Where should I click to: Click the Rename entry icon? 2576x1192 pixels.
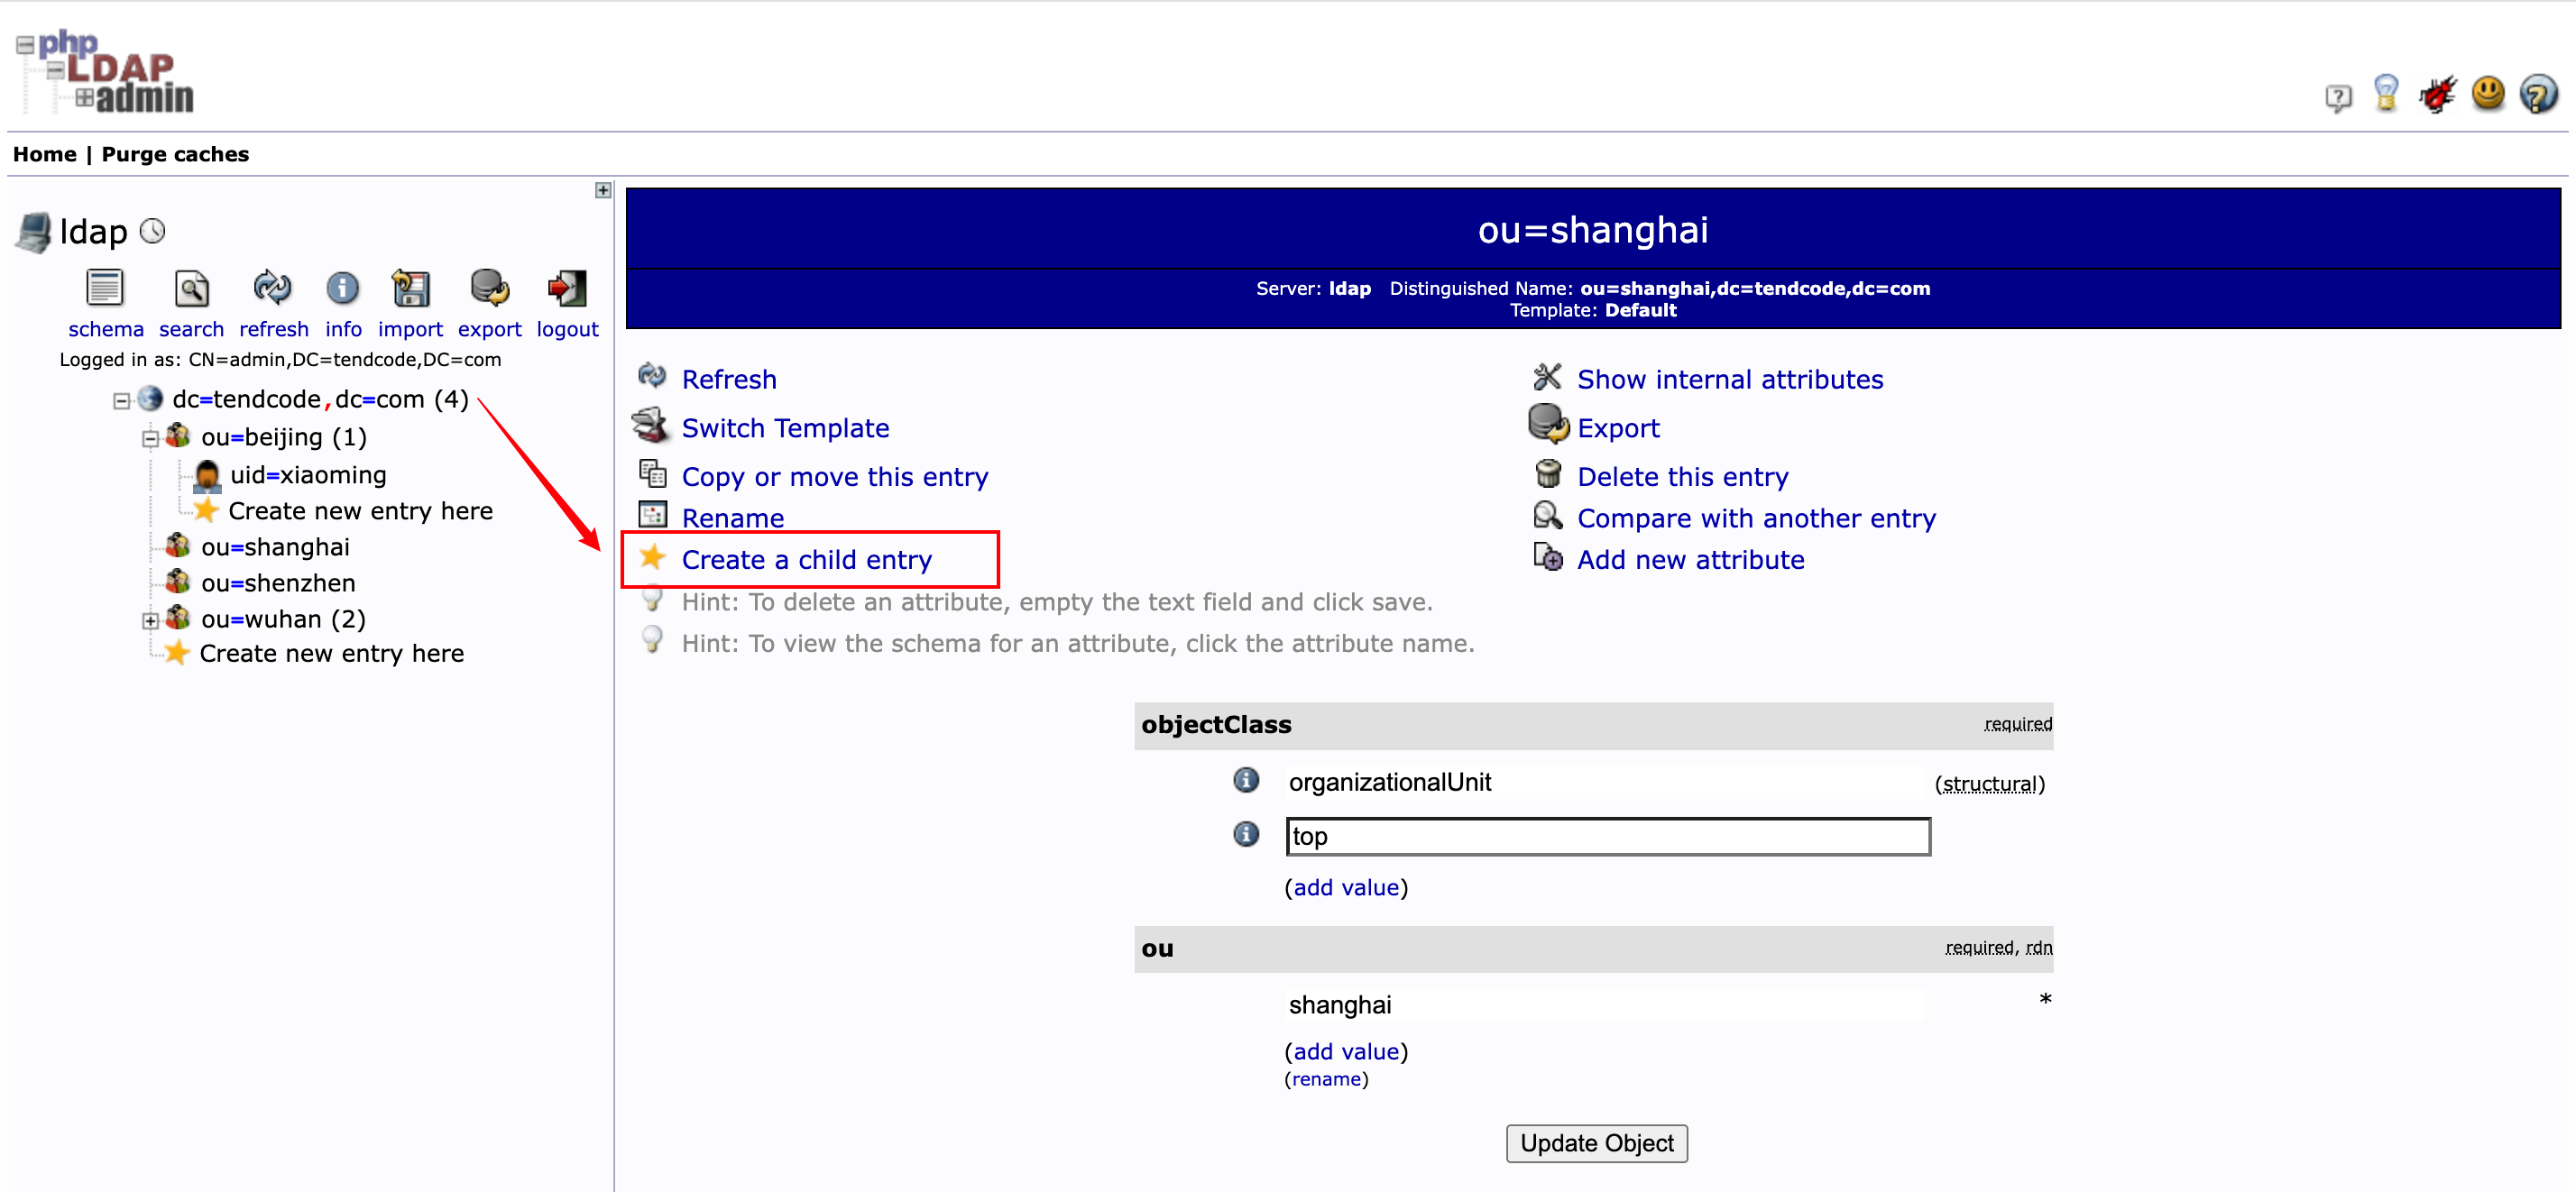pos(653,515)
